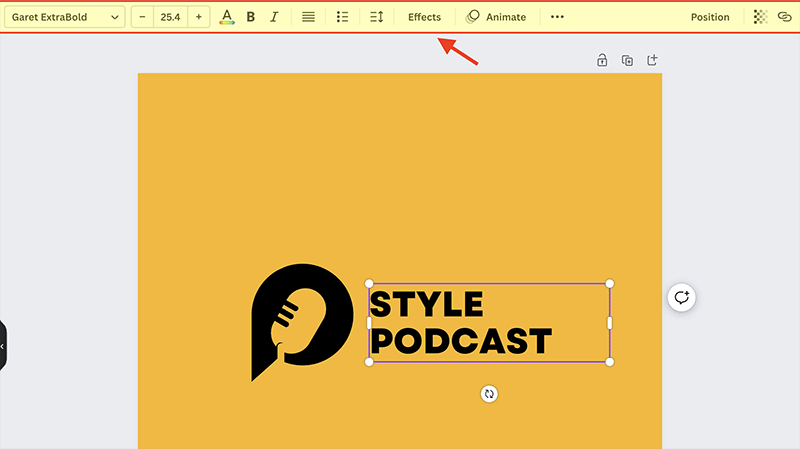Viewport: 800px width, 449px height.
Task: Add a new page icon
Action: tap(652, 60)
